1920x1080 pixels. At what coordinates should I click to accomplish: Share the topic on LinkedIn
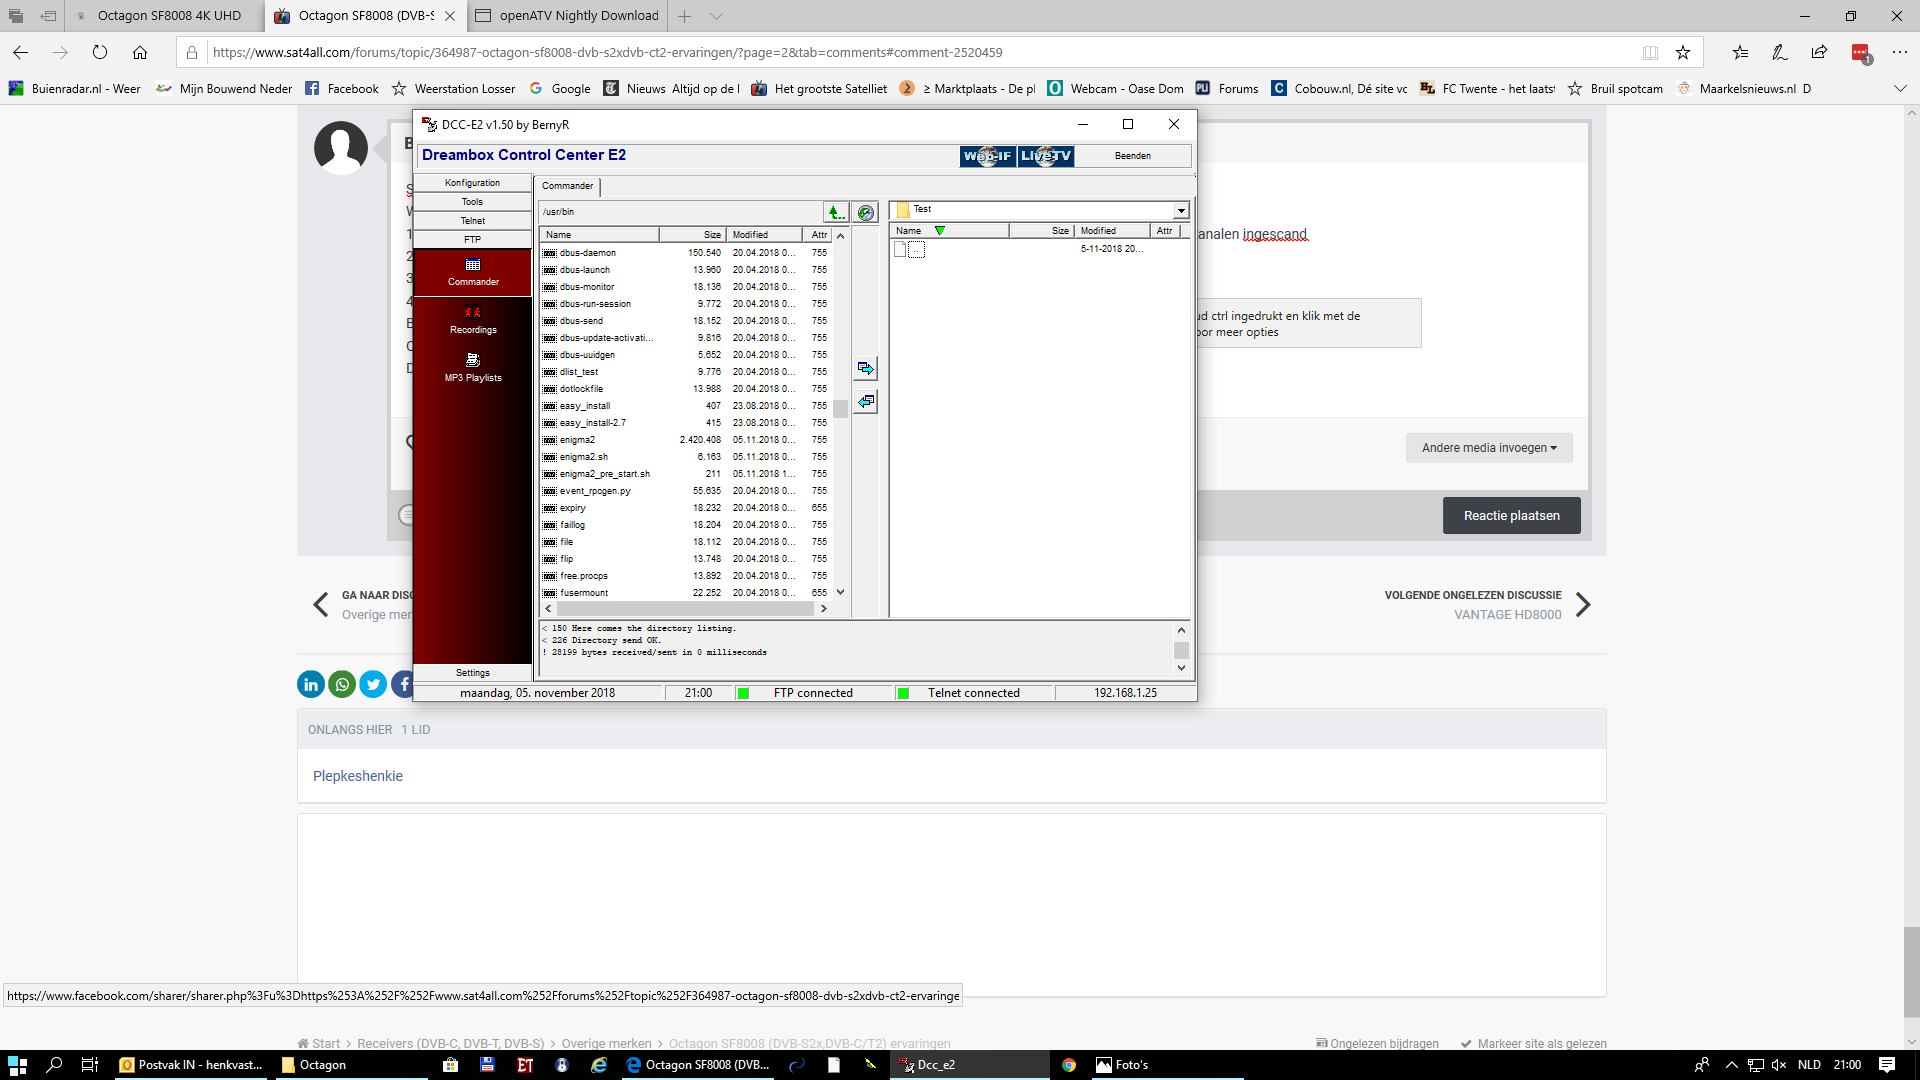coord(311,684)
